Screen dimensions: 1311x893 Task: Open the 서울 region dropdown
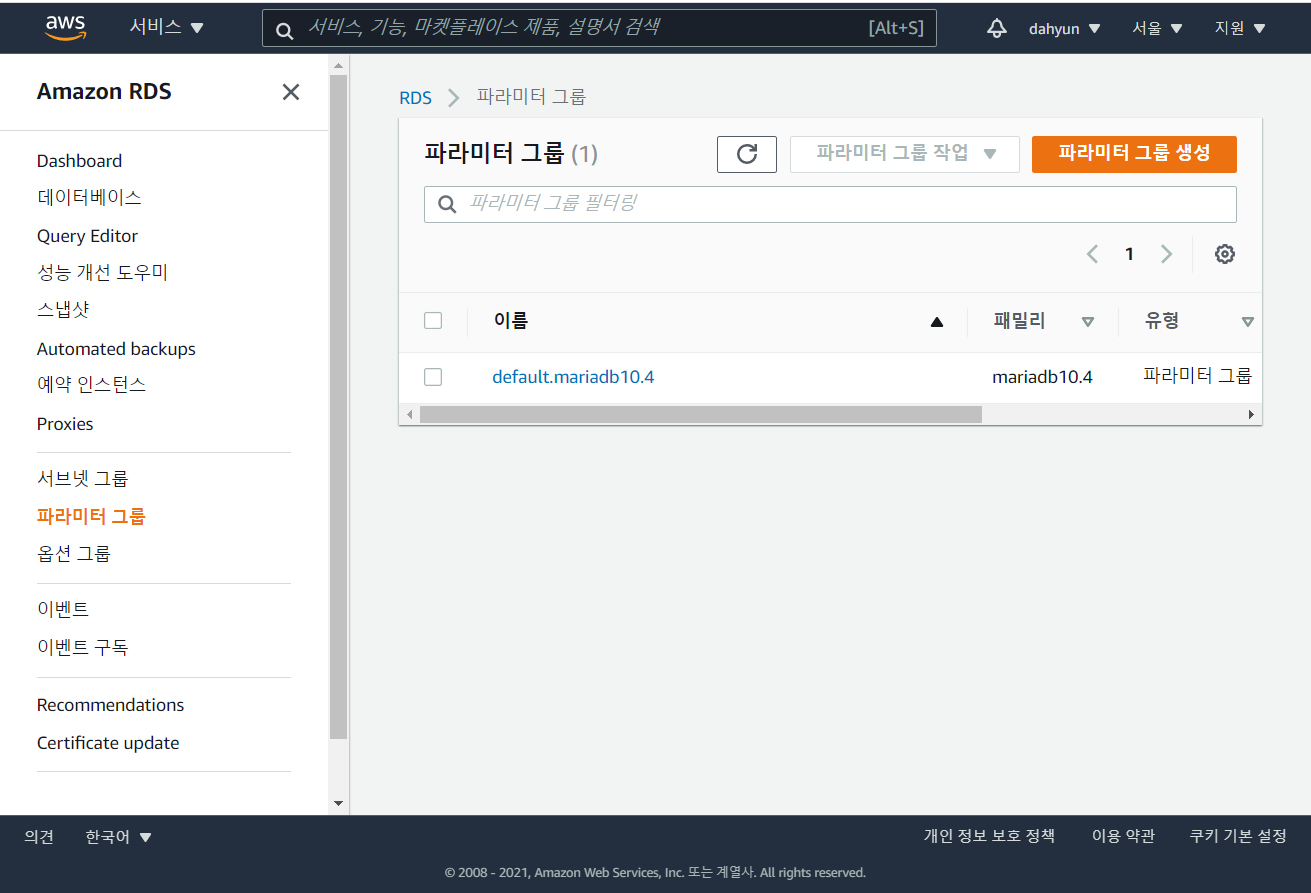click(x=1157, y=29)
